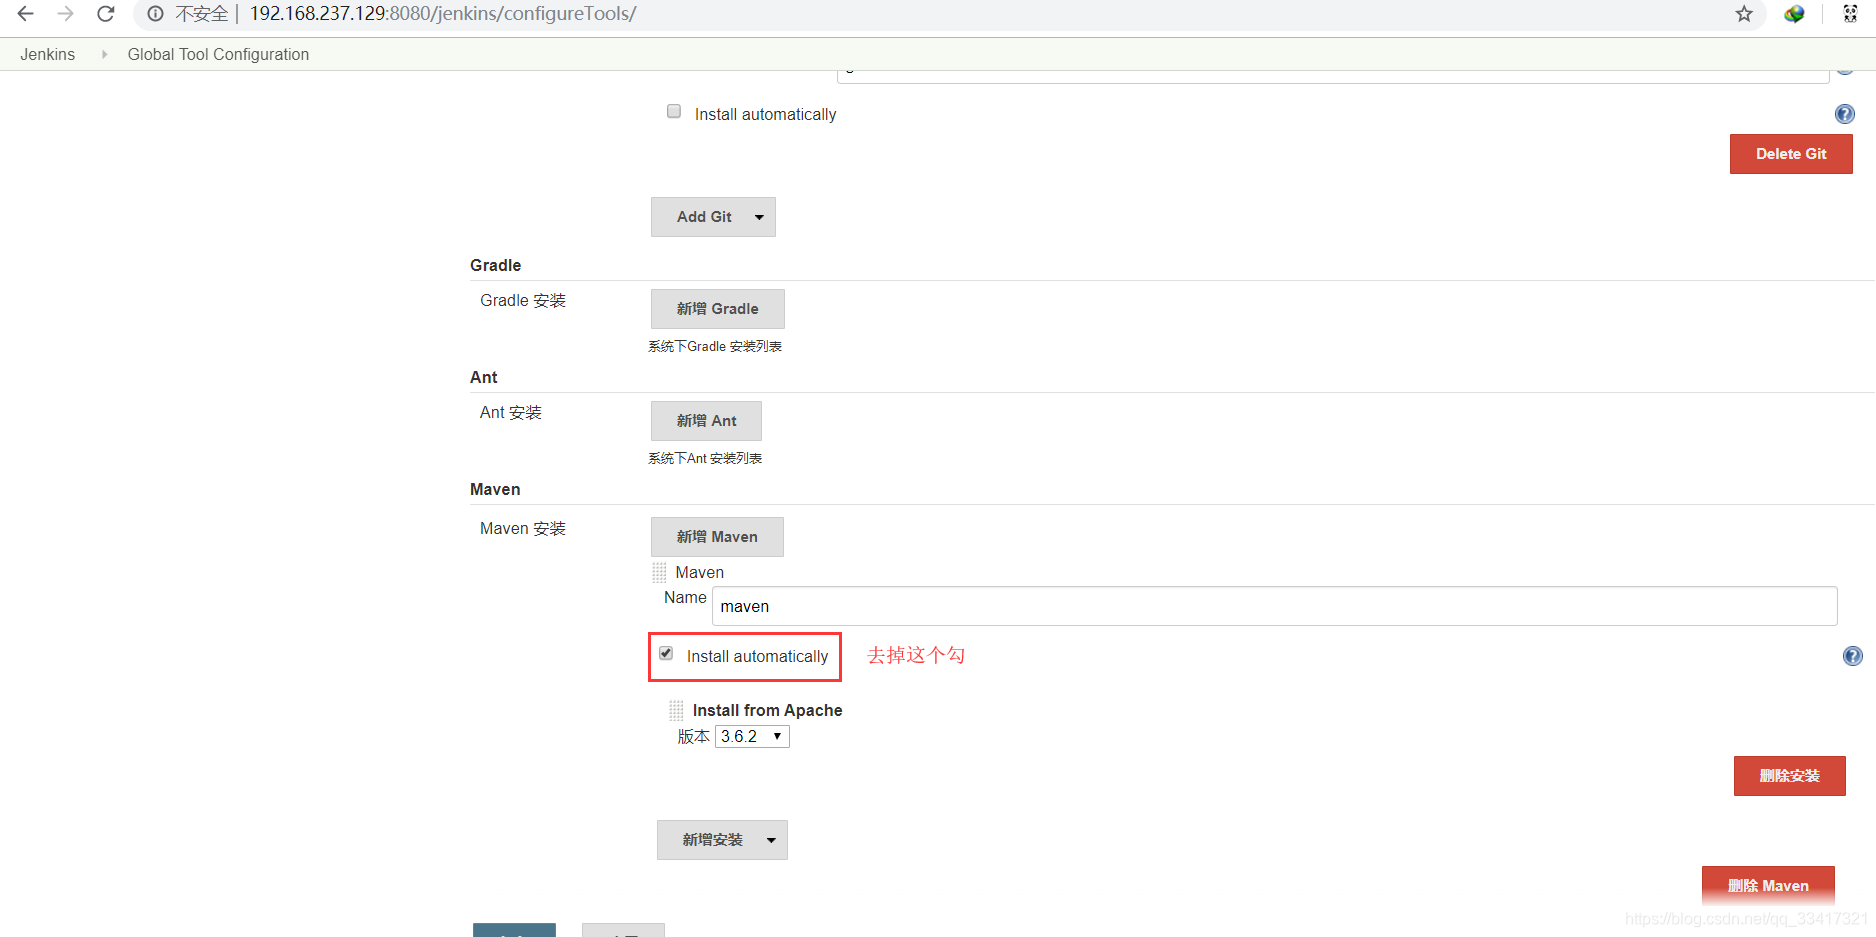Click the Maven 安装 label
Screen dimensions: 1876x937
pyautogui.click(x=523, y=529)
